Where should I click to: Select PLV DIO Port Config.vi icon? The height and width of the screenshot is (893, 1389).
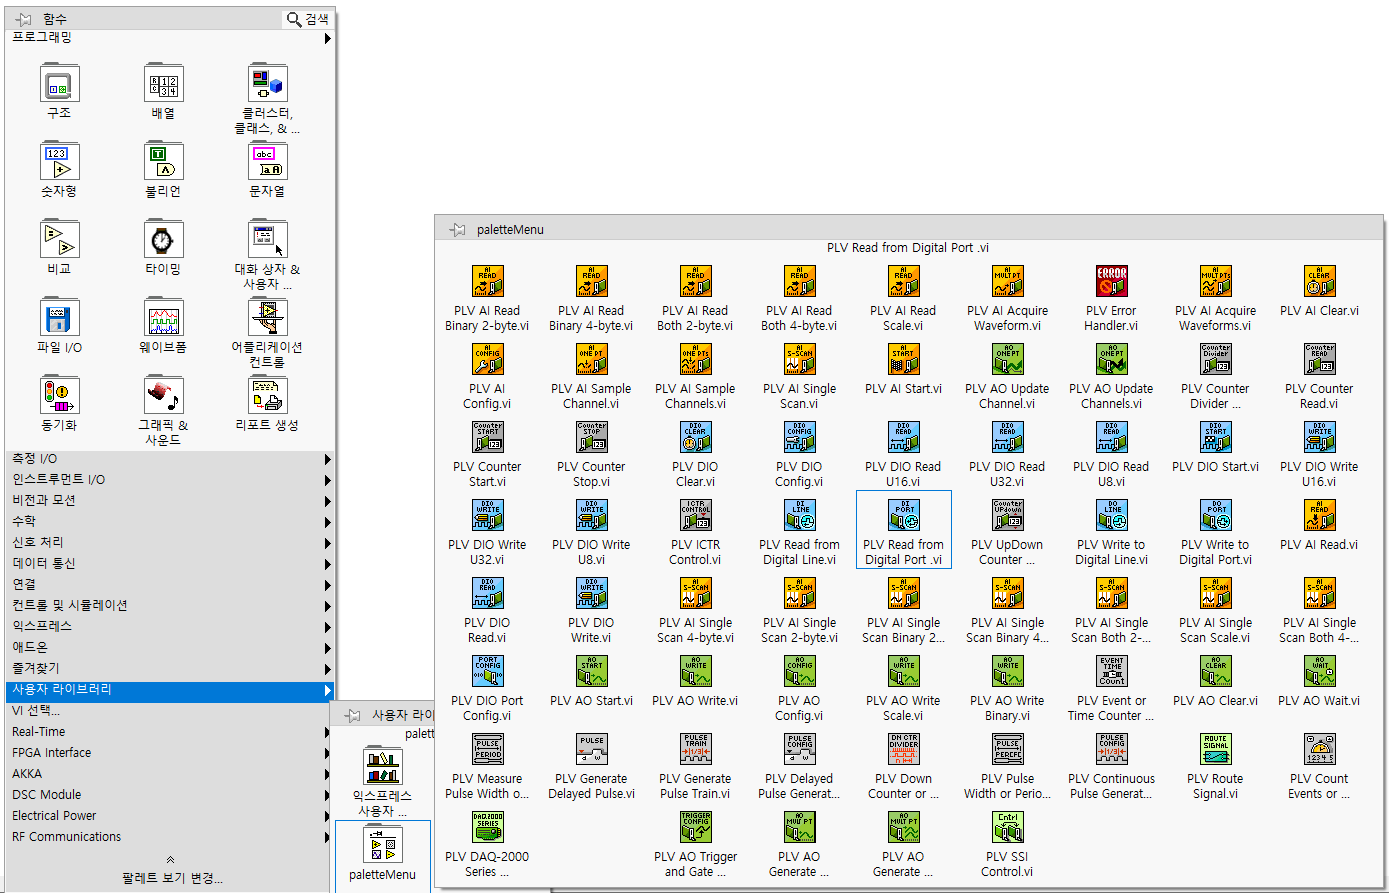[x=487, y=671]
